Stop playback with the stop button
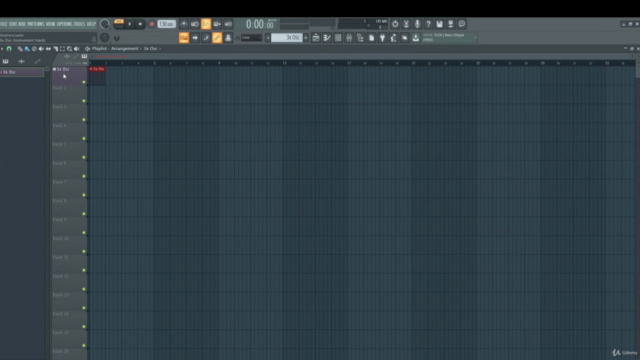Screen dimensions: 640x360 140,24
